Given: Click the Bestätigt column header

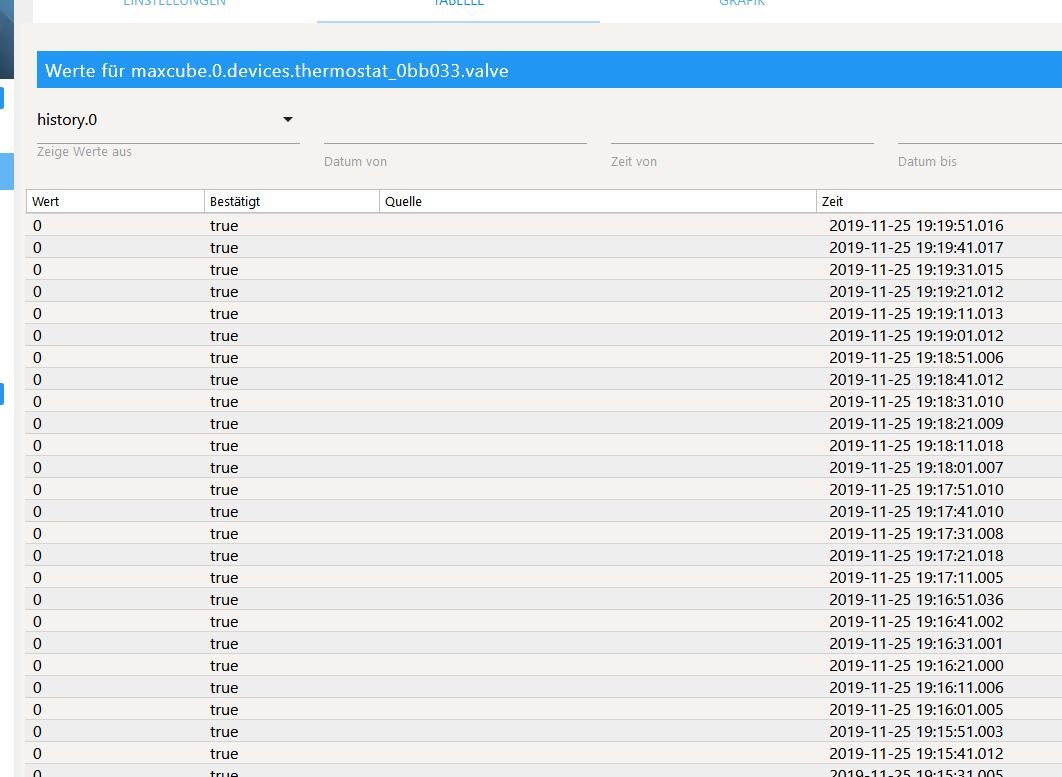Looking at the screenshot, I should (x=292, y=201).
